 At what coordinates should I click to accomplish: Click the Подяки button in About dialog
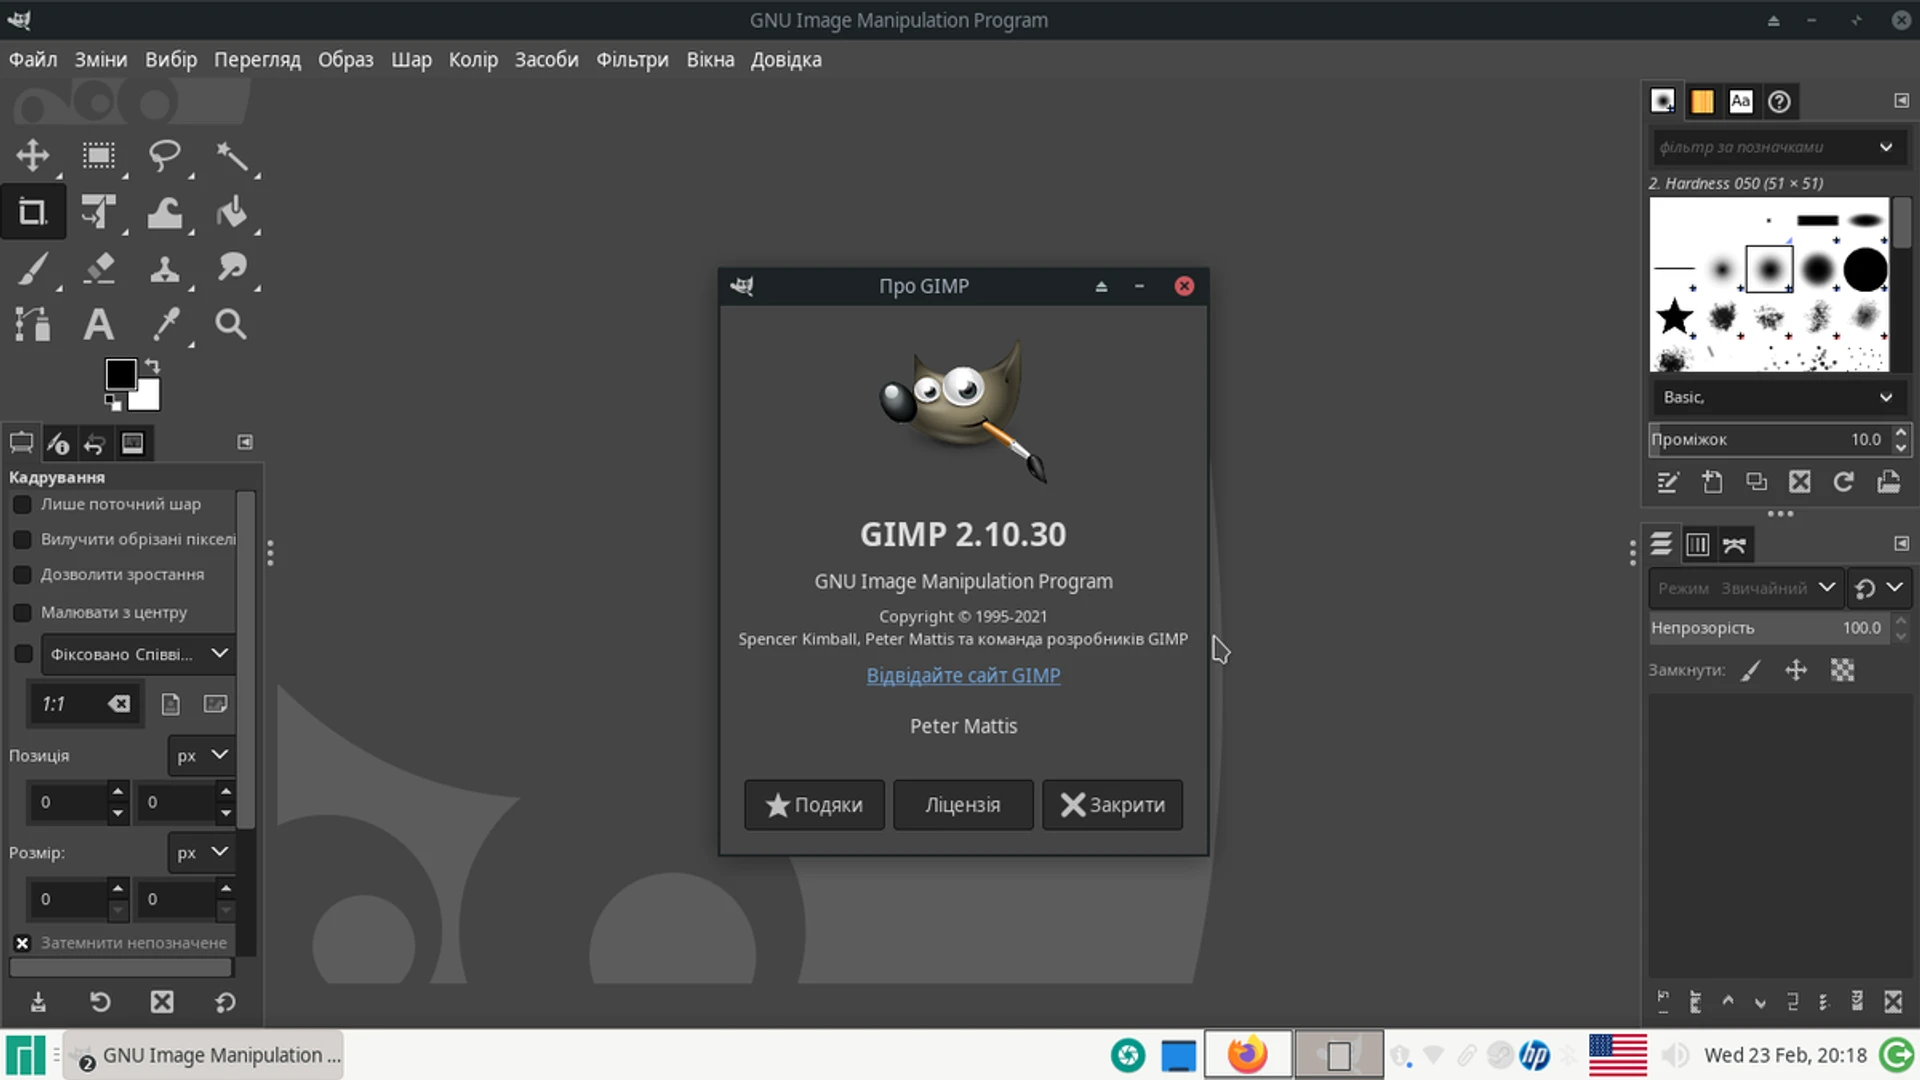point(814,805)
